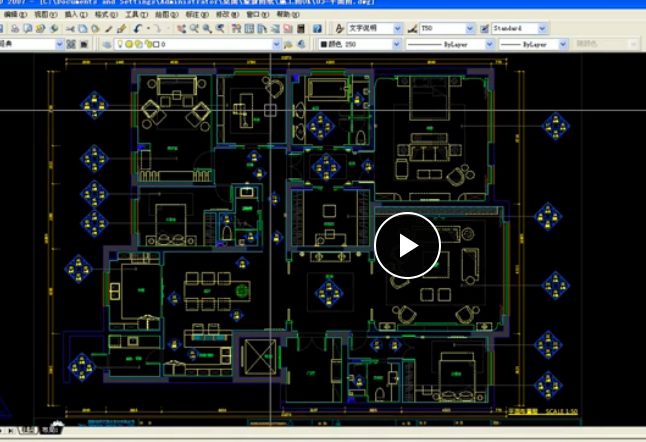
Task: Click the color 250 swatch square
Action: tap(324, 44)
